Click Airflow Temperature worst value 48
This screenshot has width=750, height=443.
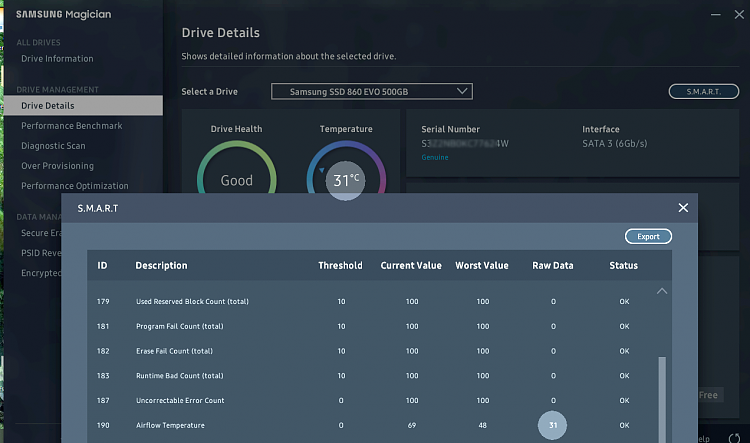pos(483,425)
